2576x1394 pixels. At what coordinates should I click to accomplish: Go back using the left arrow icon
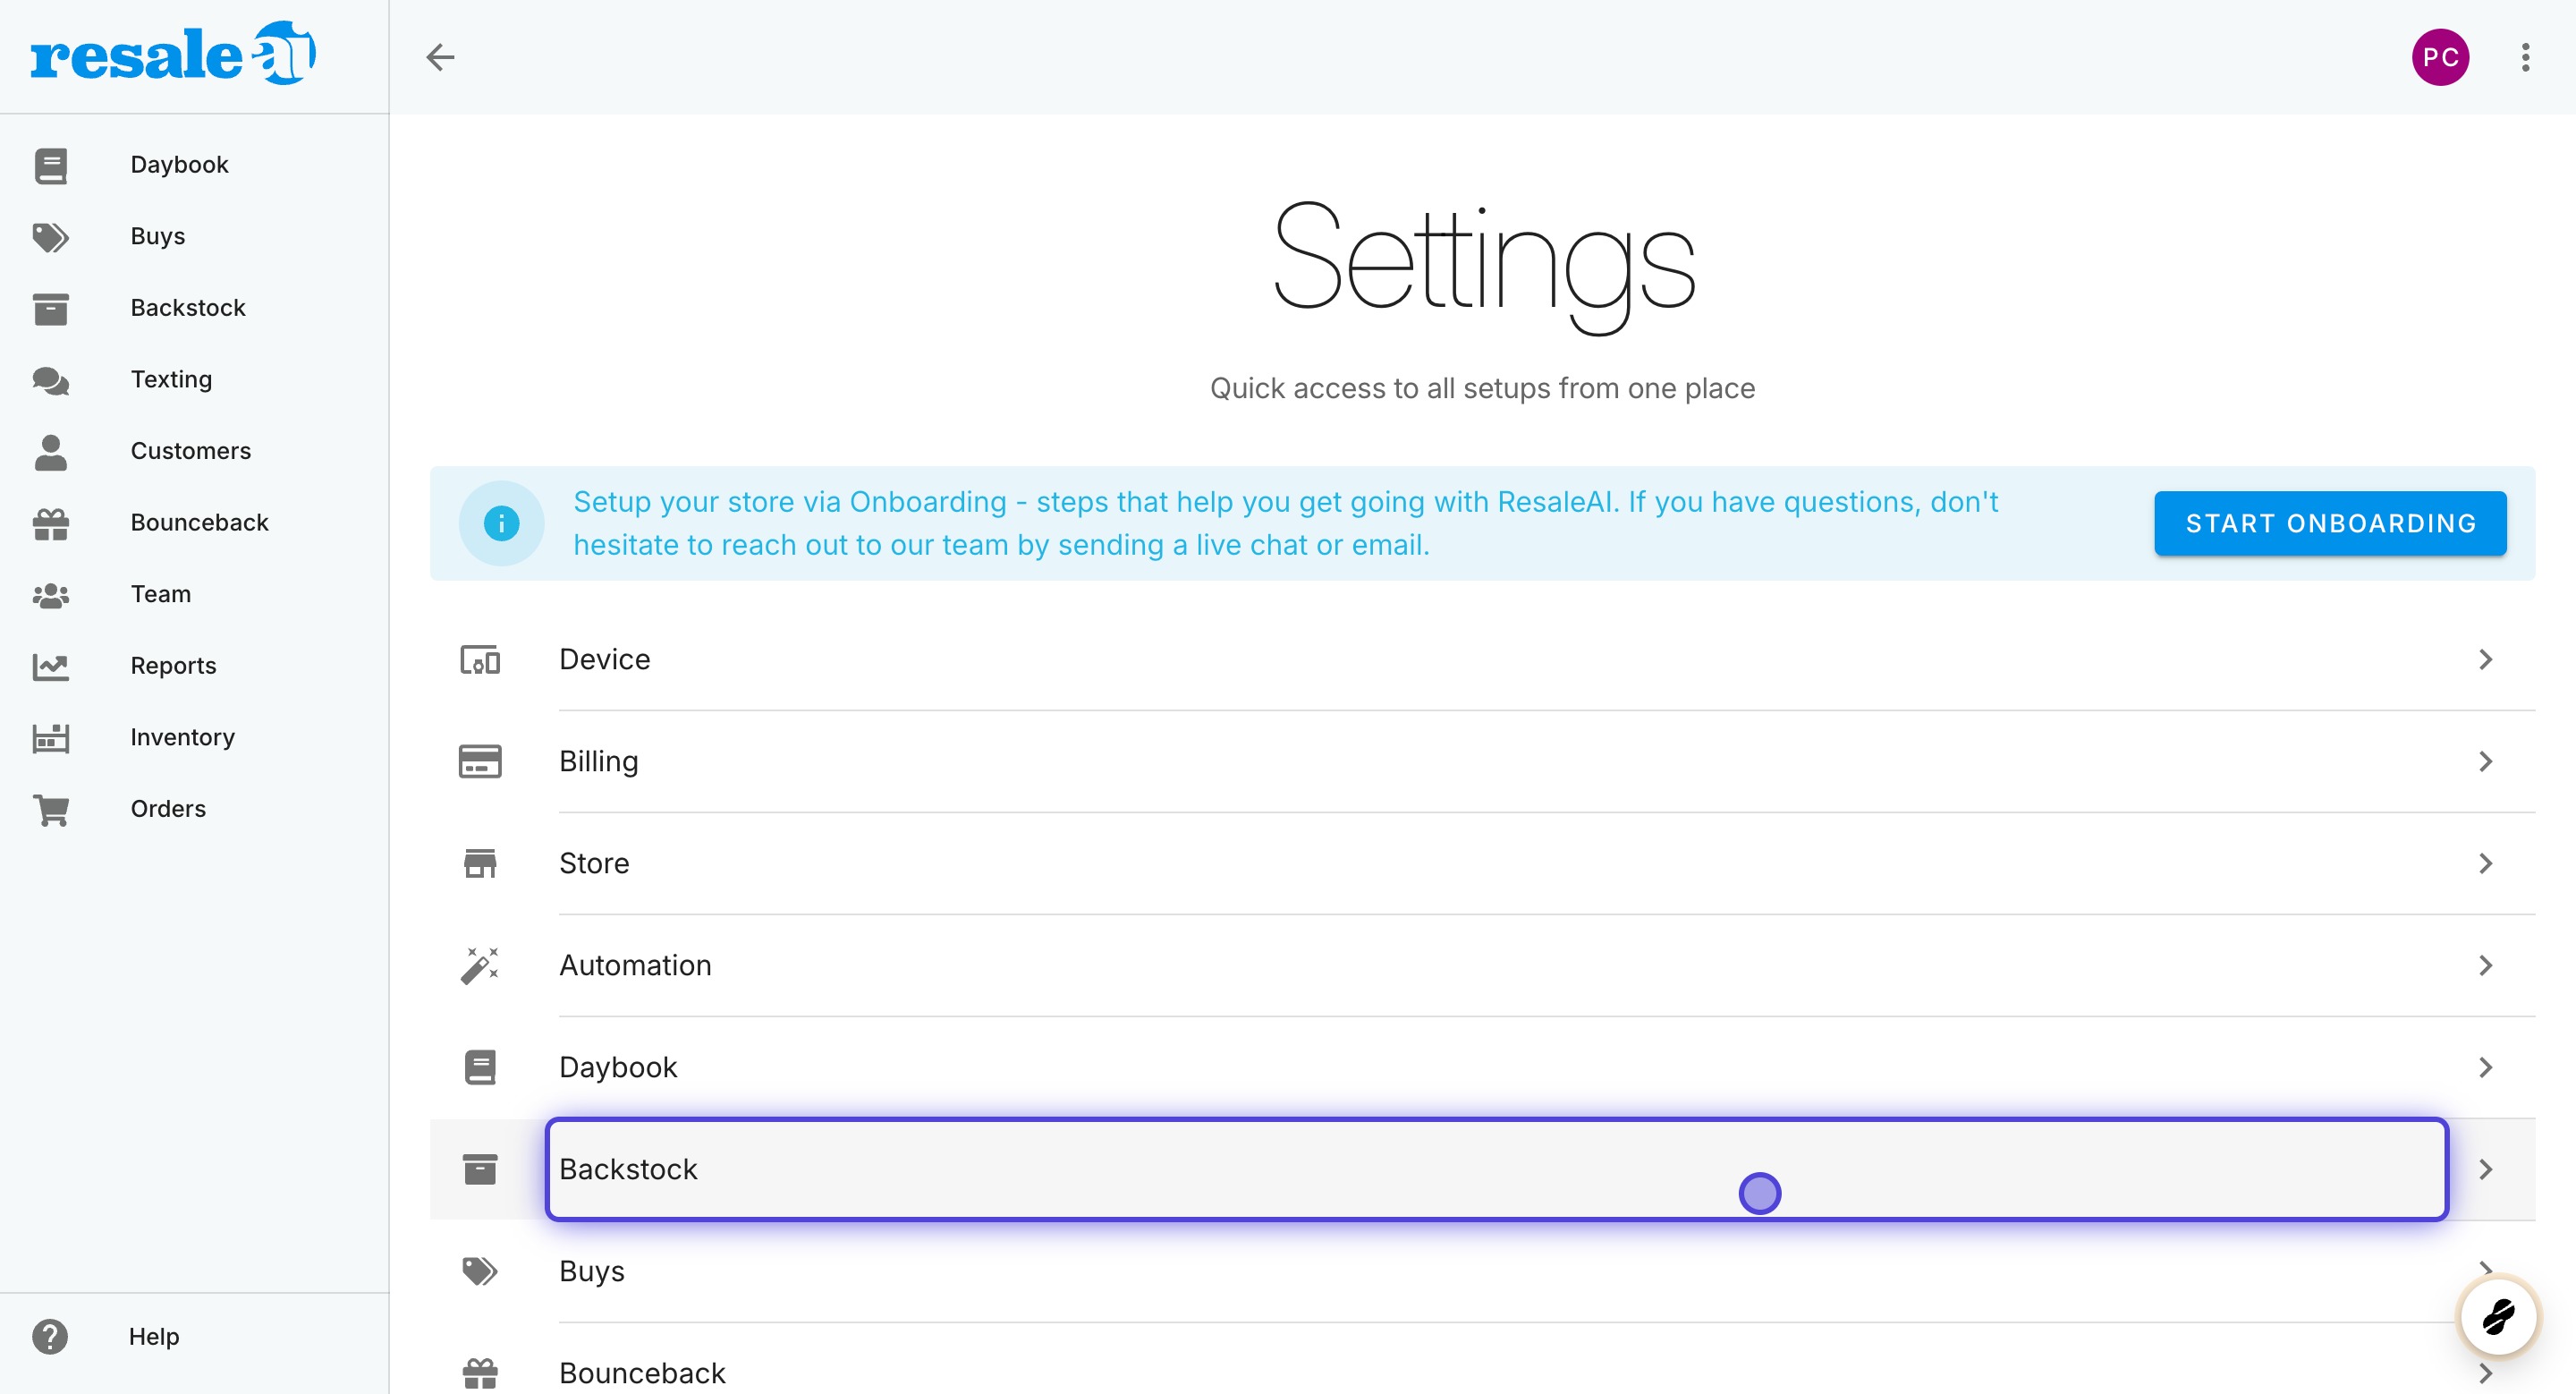(440, 57)
